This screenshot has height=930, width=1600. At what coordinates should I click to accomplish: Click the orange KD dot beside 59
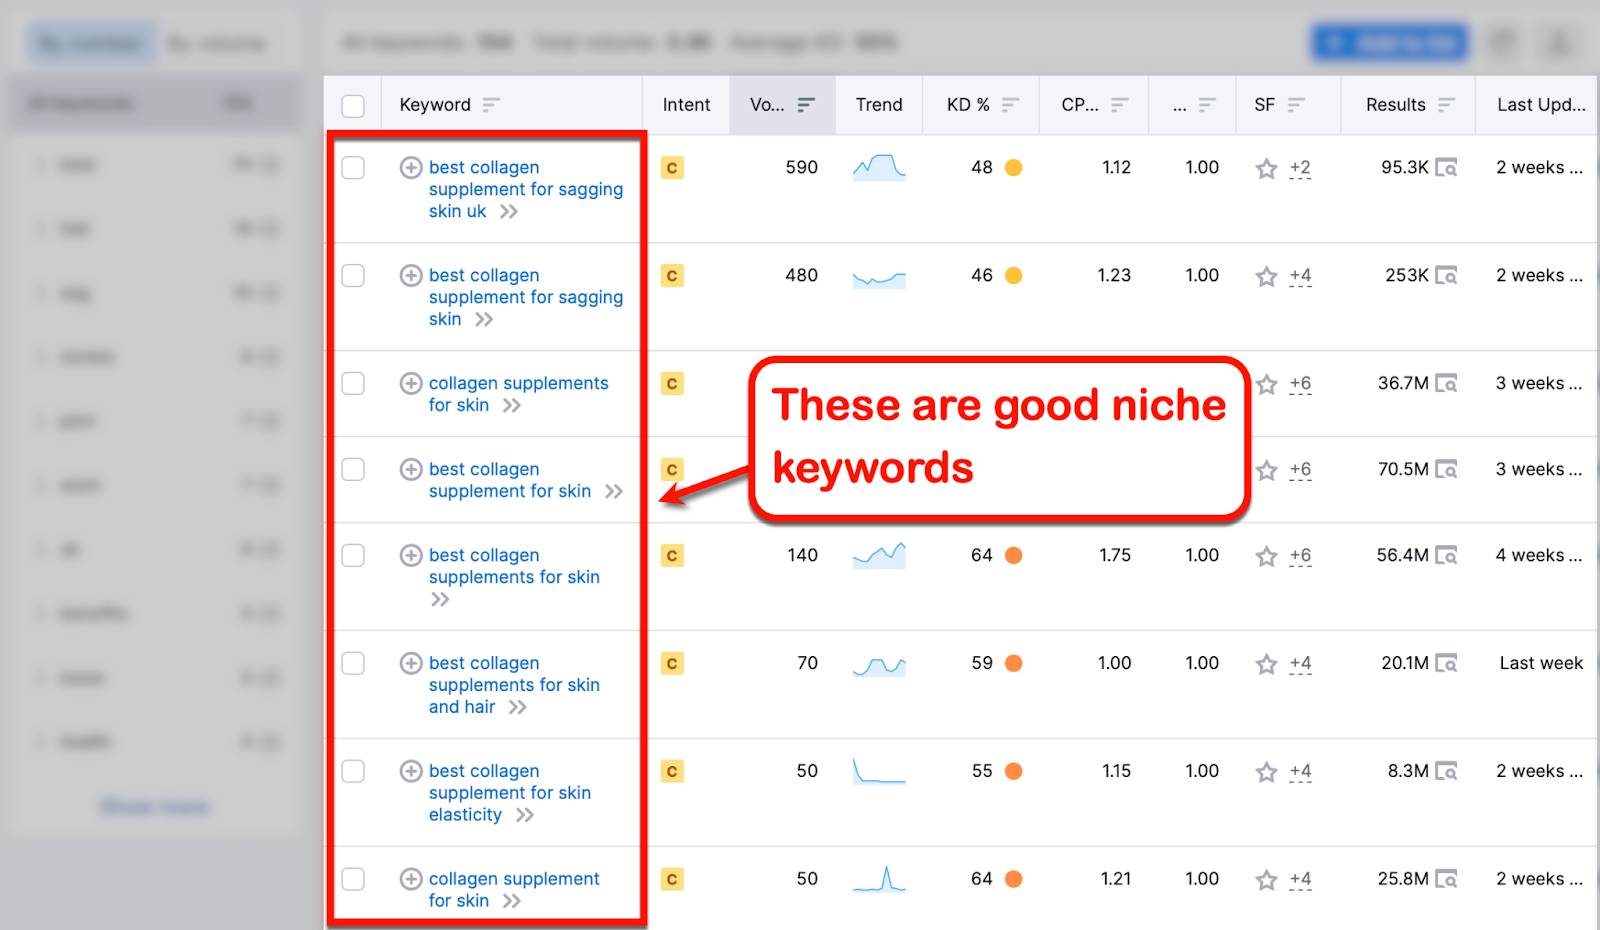click(x=1014, y=664)
